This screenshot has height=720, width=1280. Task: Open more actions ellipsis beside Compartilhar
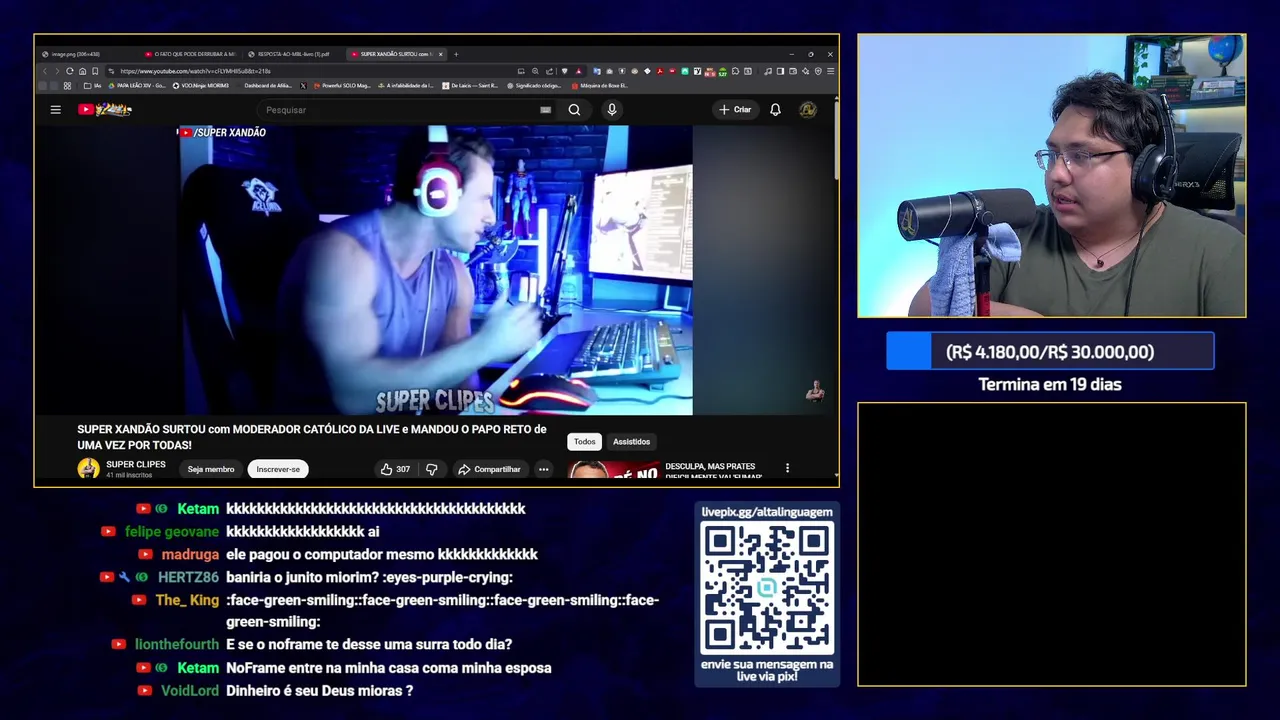pos(543,469)
